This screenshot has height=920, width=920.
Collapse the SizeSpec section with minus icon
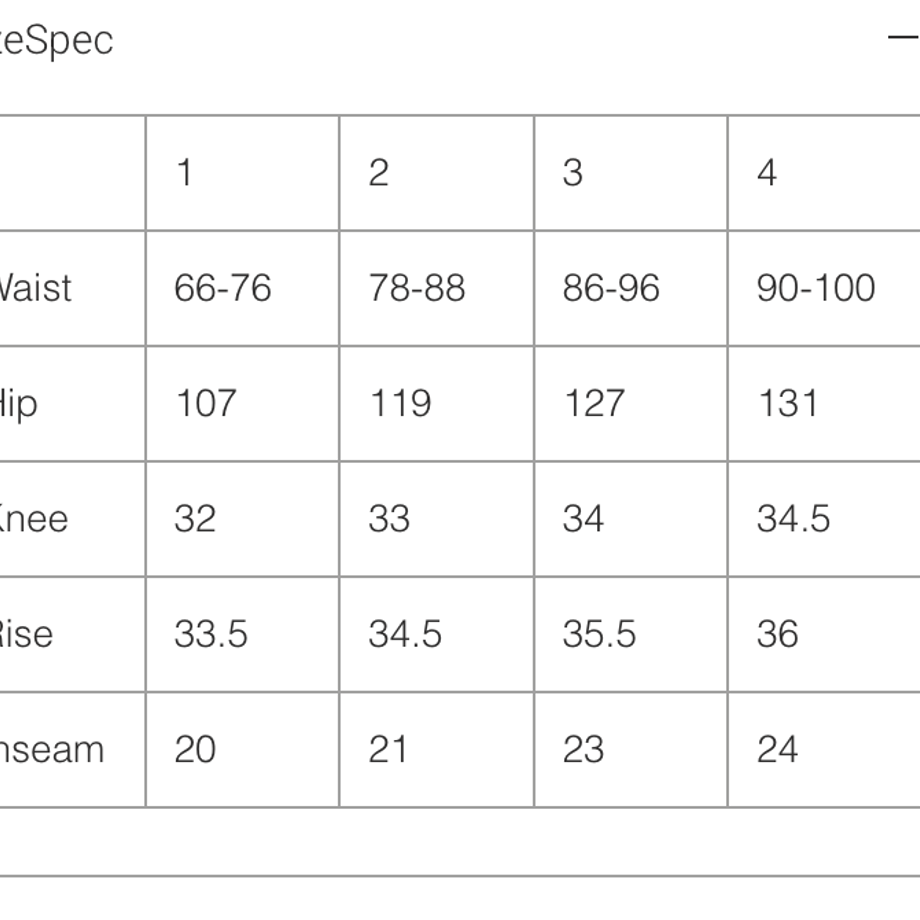coord(904,38)
